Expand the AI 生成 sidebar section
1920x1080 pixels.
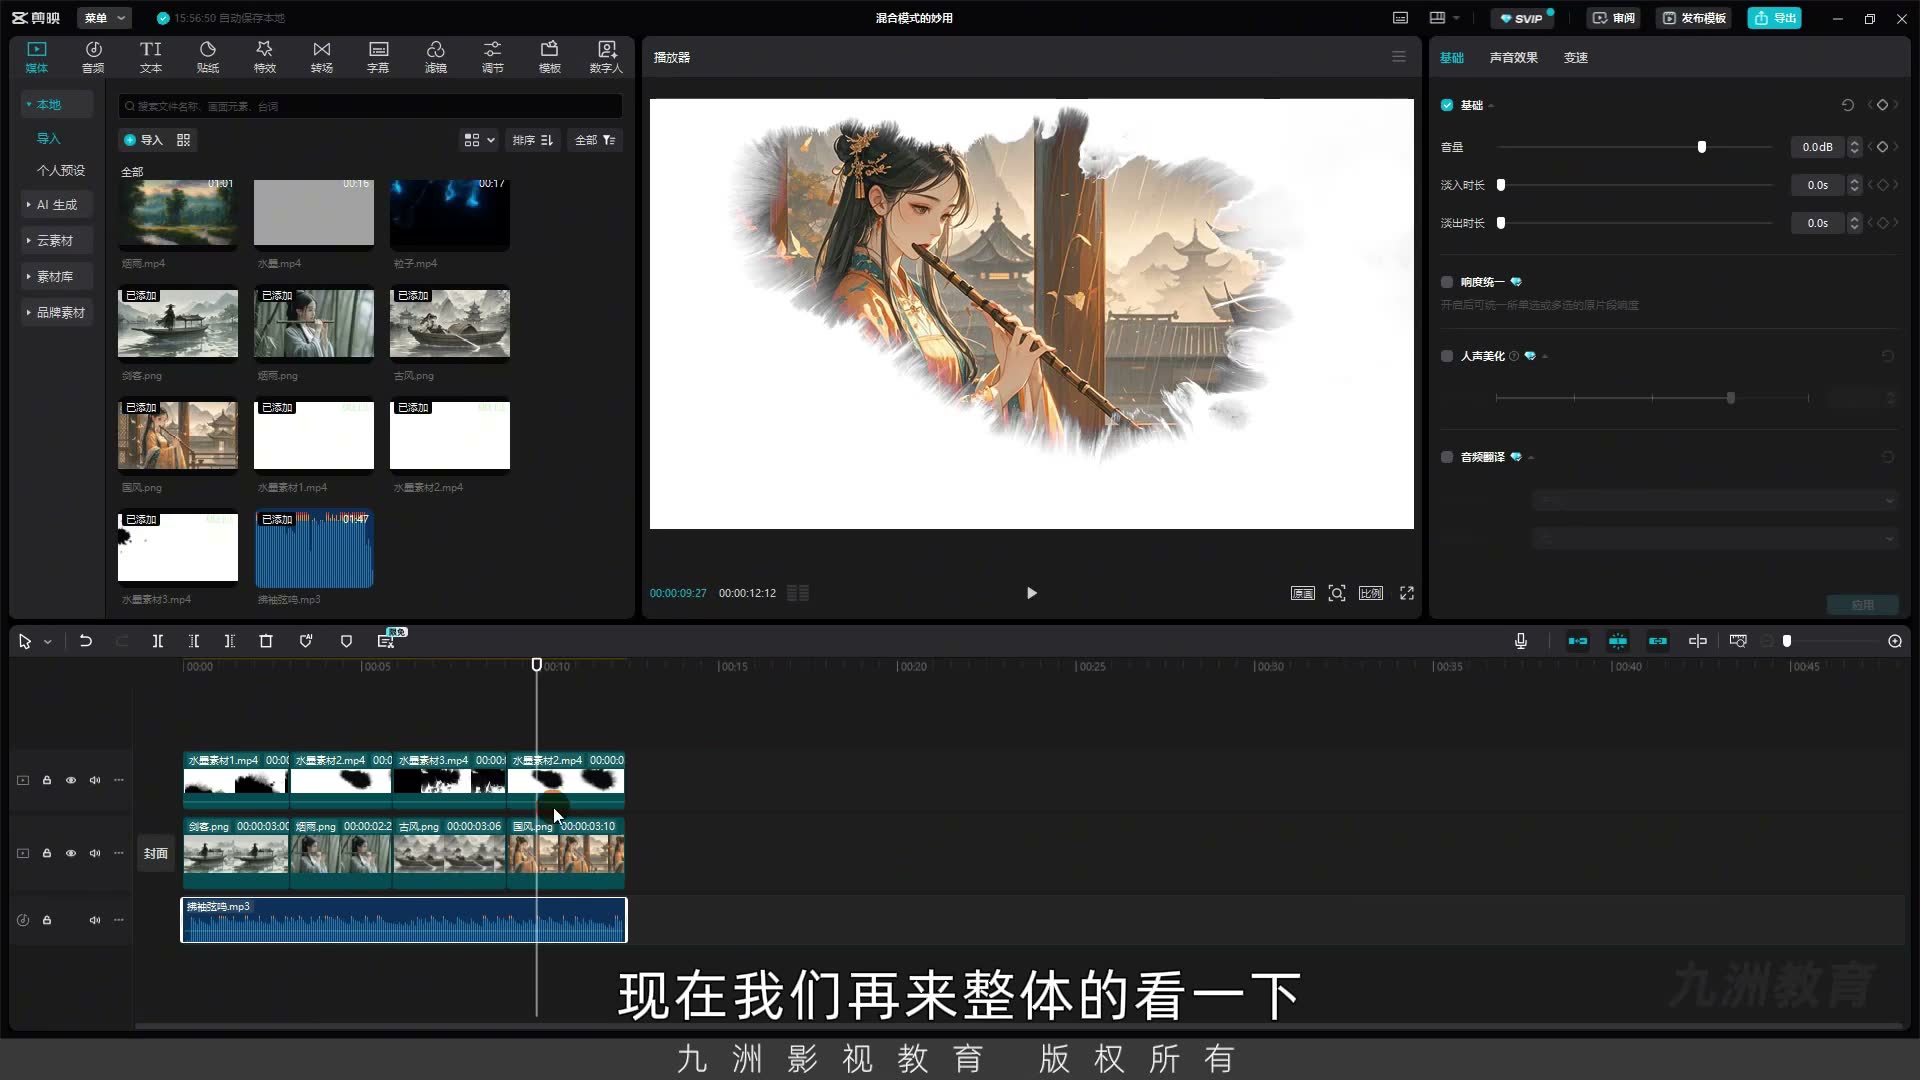click(57, 204)
